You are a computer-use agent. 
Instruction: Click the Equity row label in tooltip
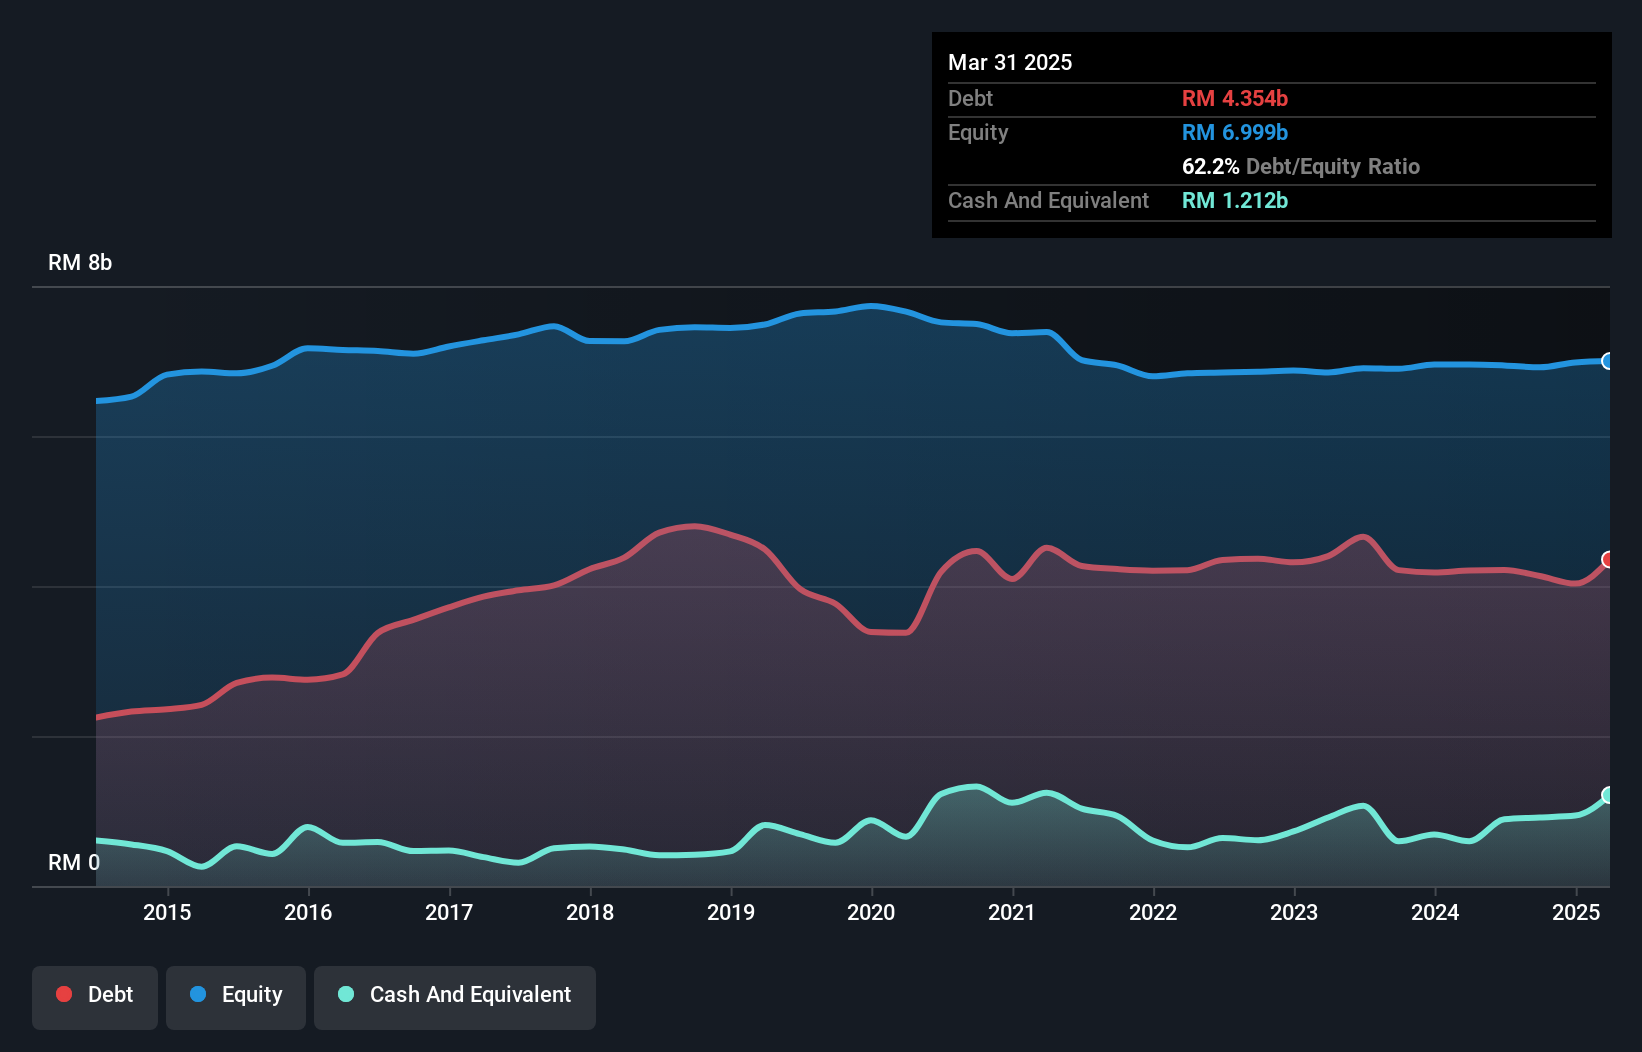point(978,133)
